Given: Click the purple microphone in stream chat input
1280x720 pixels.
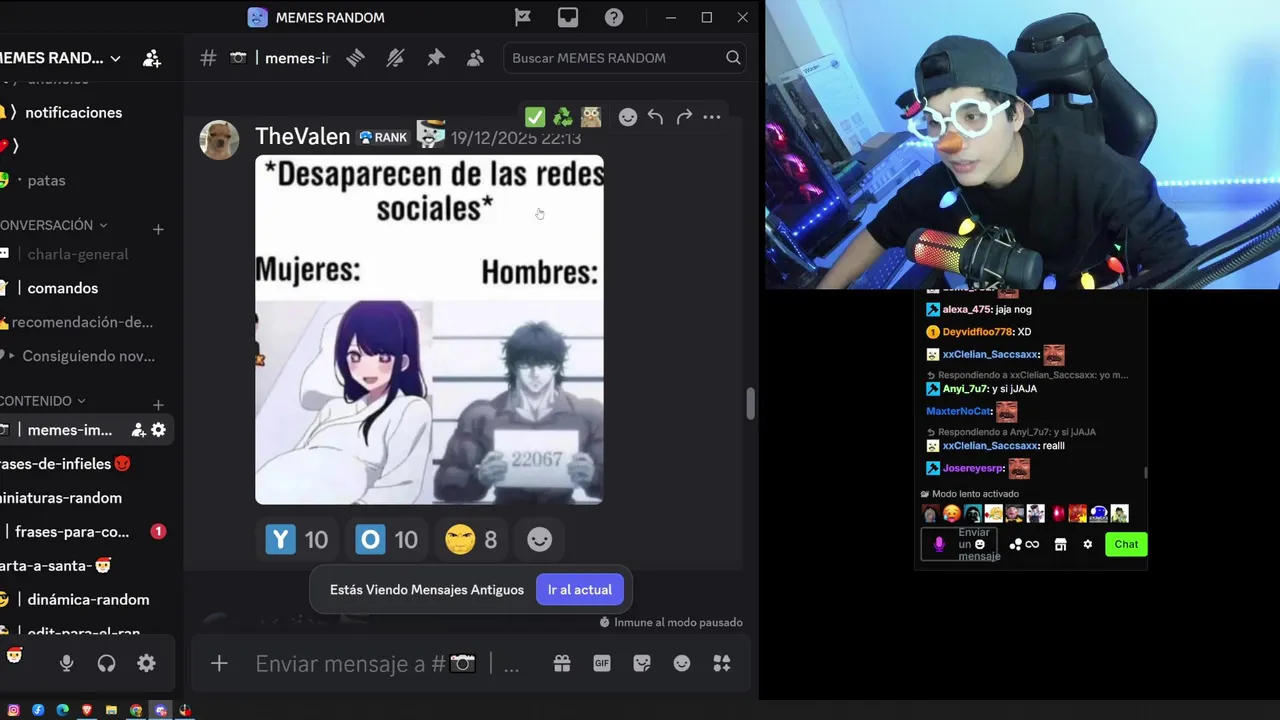Looking at the screenshot, I should click(938, 544).
